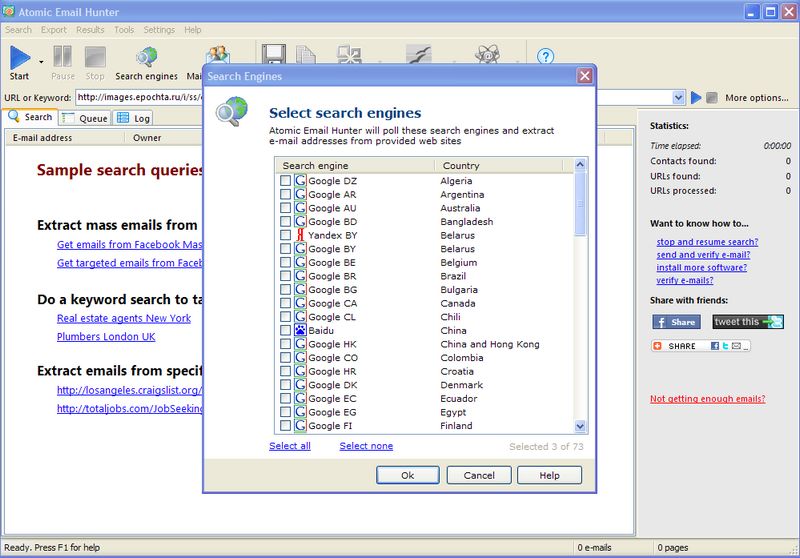This screenshot has width=800, height=558.
Task: Click 'Plumbers London UK' sample link
Action: tap(106, 337)
